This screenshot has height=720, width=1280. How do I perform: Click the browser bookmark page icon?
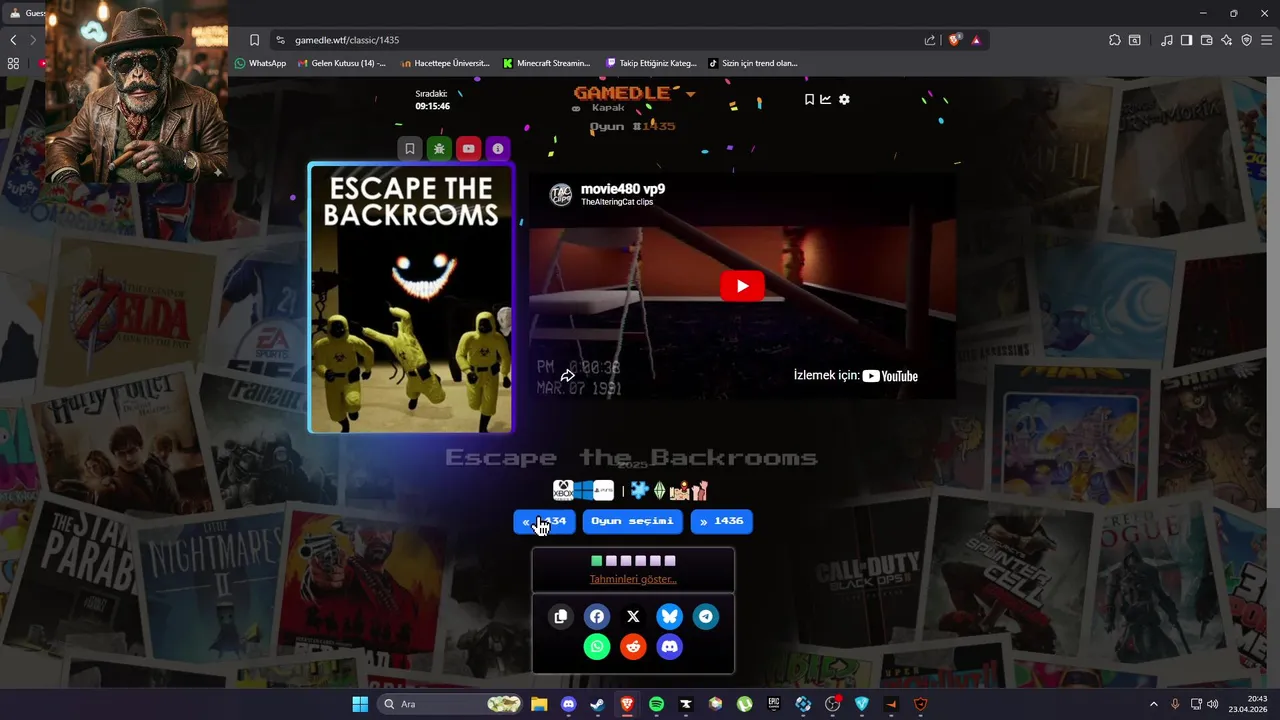pyautogui.click(x=254, y=40)
